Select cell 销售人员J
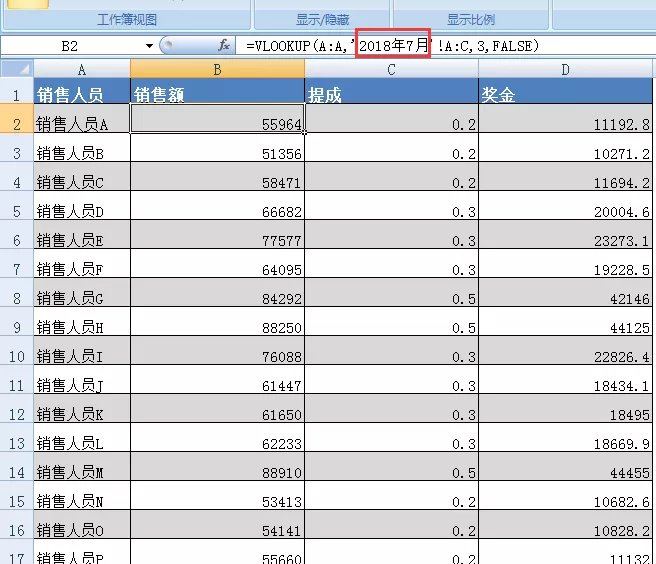The image size is (656, 564). [82, 379]
